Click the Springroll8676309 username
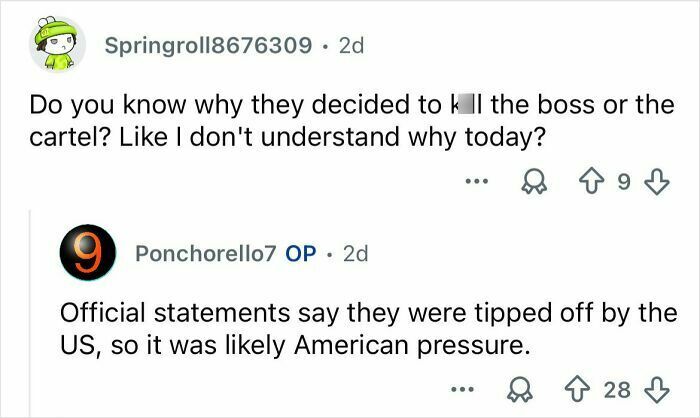The height and width of the screenshot is (418, 700). [x=208, y=46]
